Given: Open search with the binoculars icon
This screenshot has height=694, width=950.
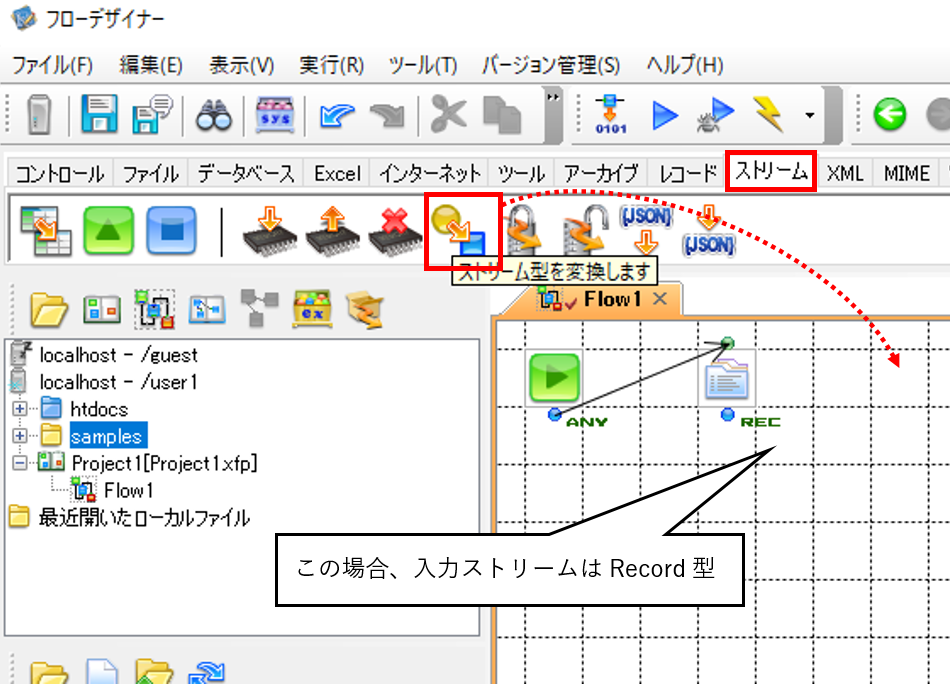Looking at the screenshot, I should 213,115.
